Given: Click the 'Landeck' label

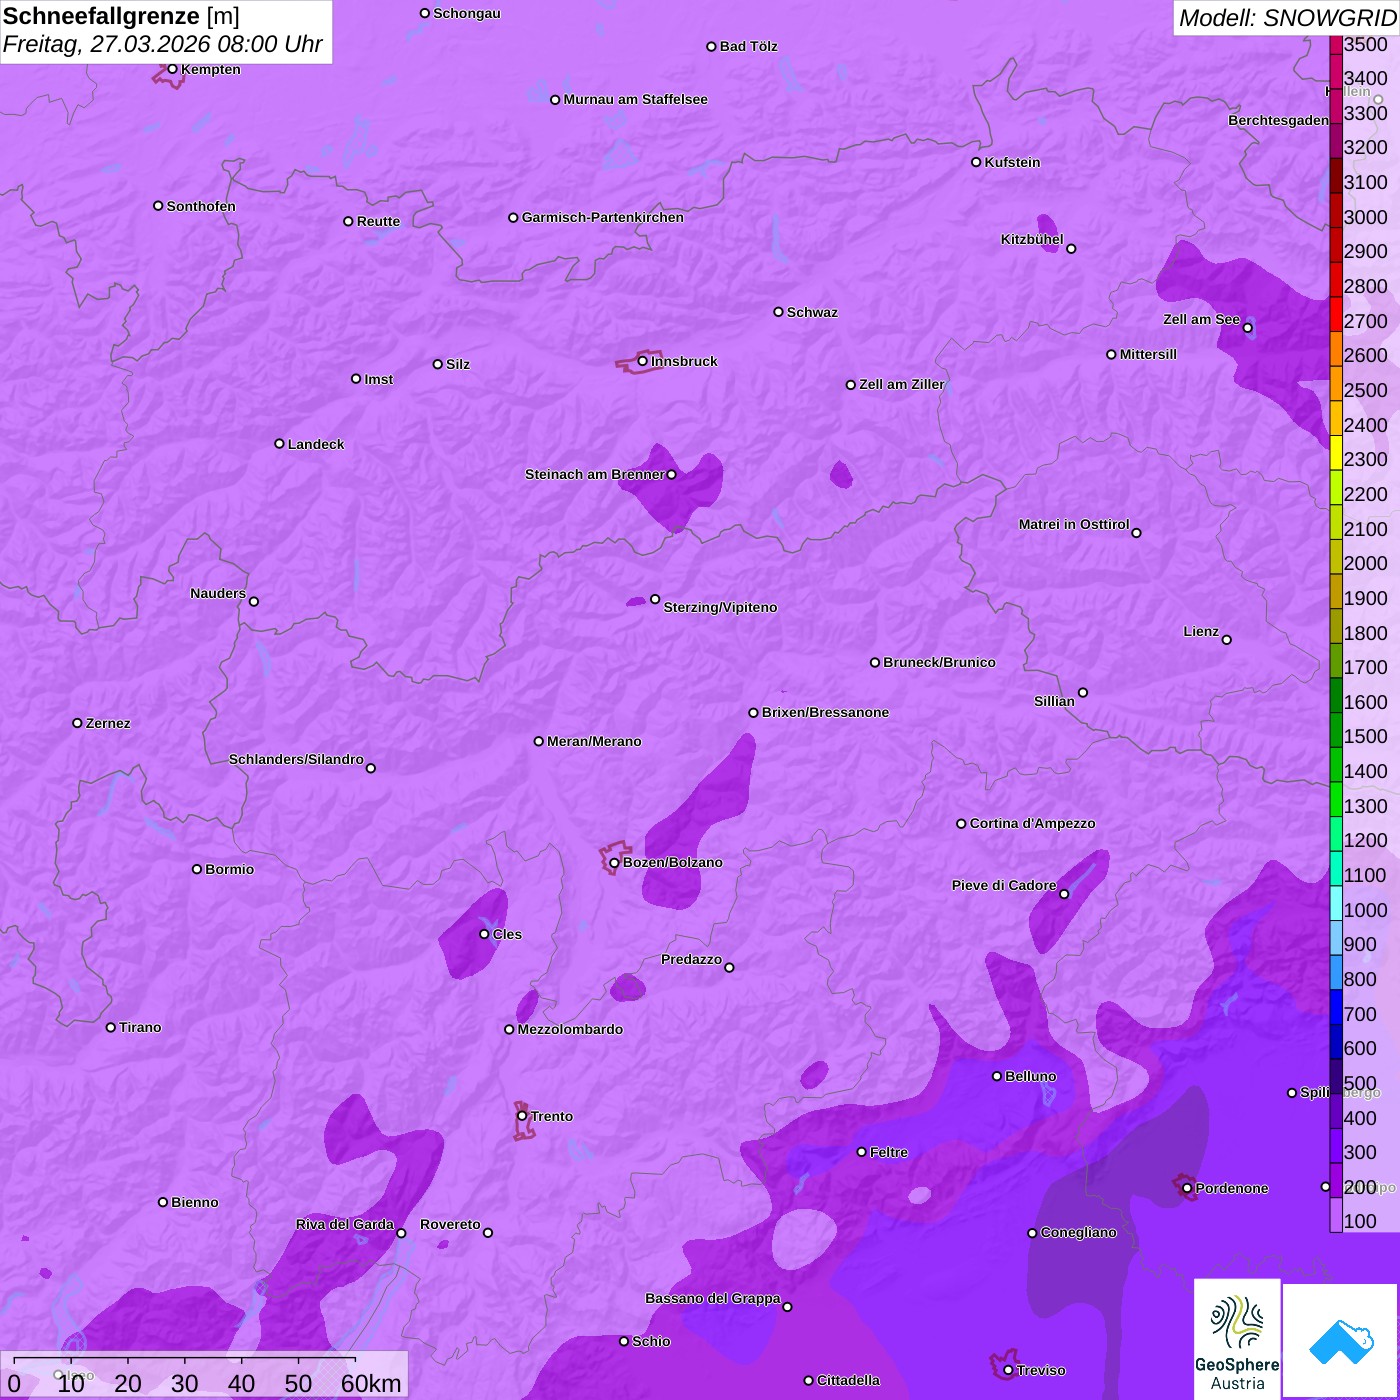Looking at the screenshot, I should click(x=316, y=444).
